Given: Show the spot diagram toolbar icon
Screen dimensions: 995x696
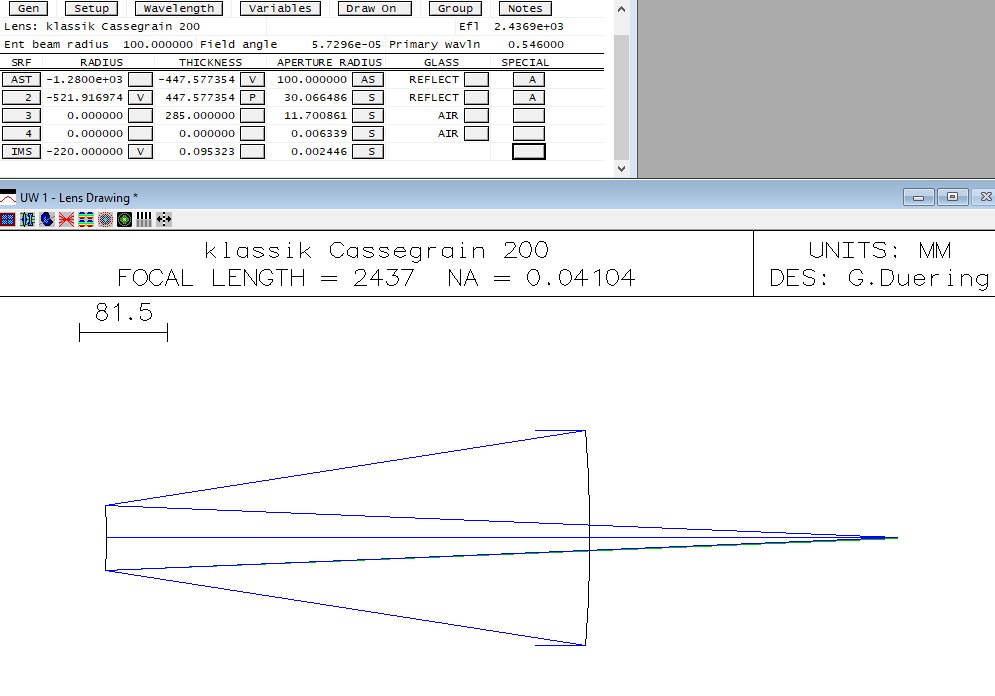Looking at the screenshot, I should click(105, 220).
